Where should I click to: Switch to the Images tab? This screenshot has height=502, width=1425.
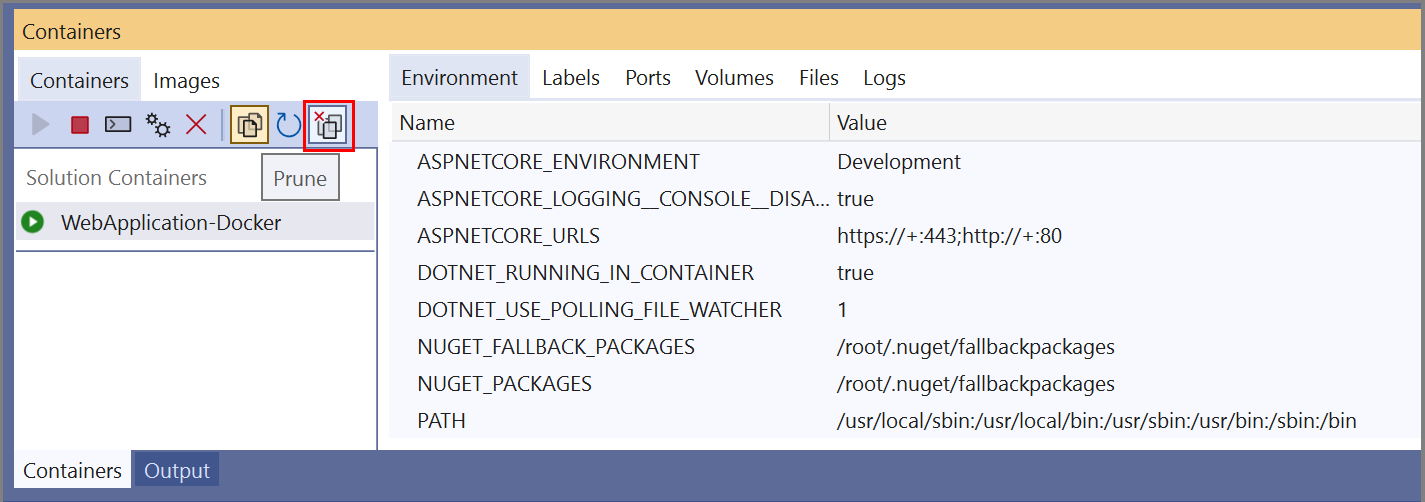[x=187, y=81]
